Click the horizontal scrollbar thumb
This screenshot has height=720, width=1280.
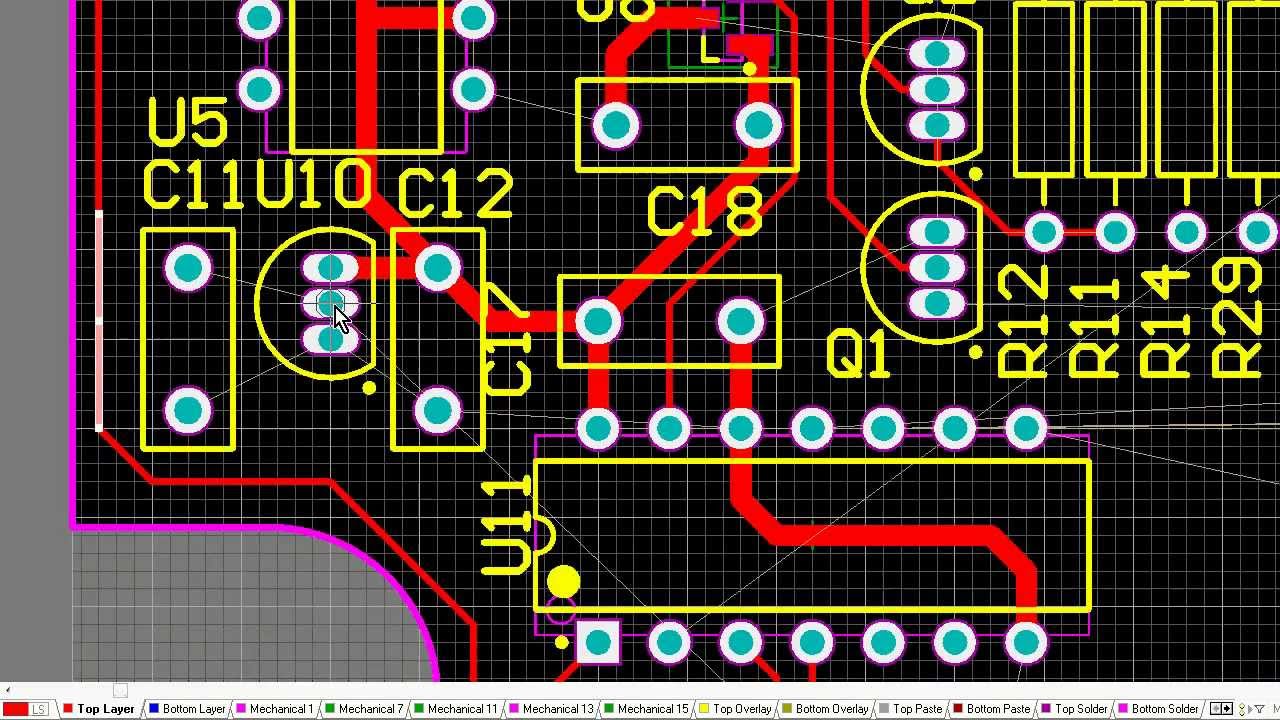coord(120,690)
